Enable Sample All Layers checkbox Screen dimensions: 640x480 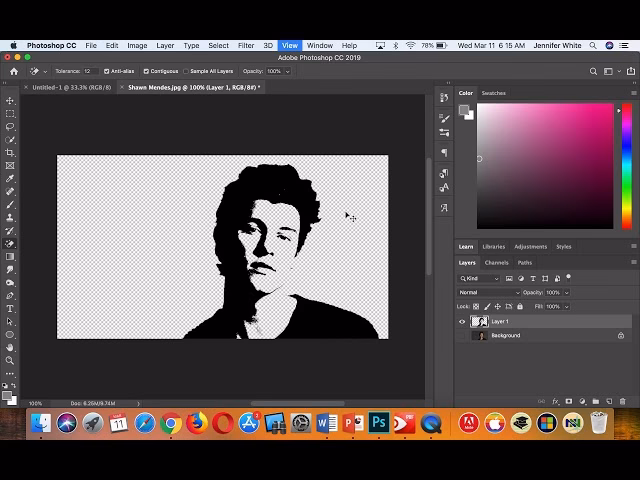click(x=186, y=71)
